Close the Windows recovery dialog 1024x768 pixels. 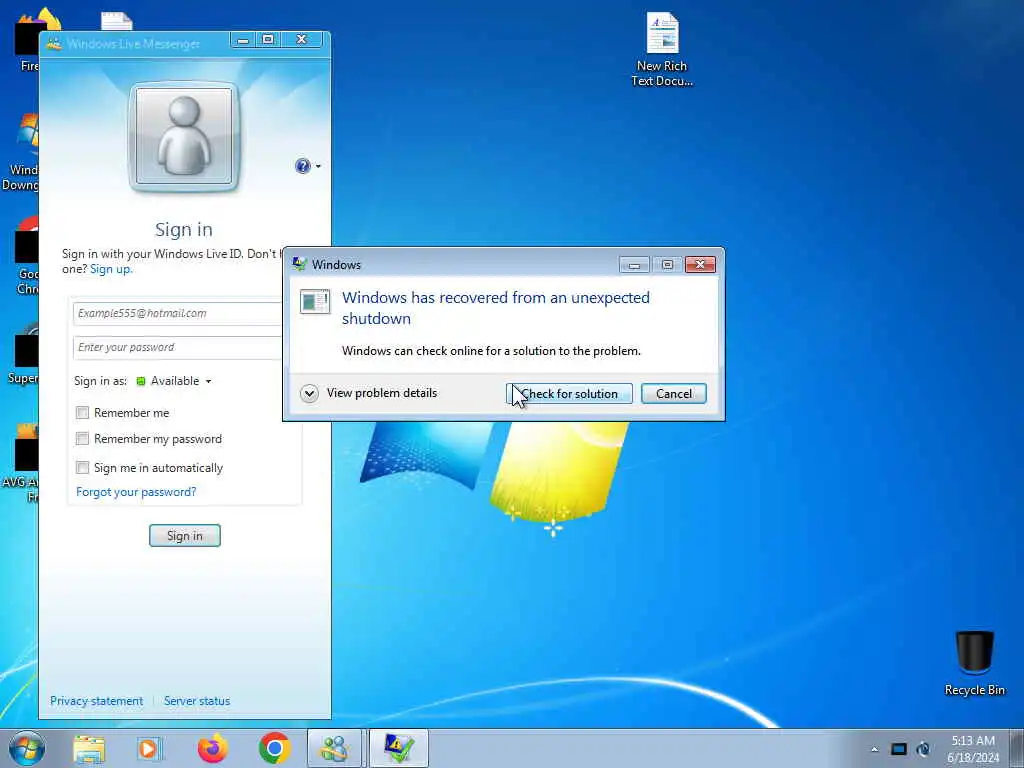[700, 264]
